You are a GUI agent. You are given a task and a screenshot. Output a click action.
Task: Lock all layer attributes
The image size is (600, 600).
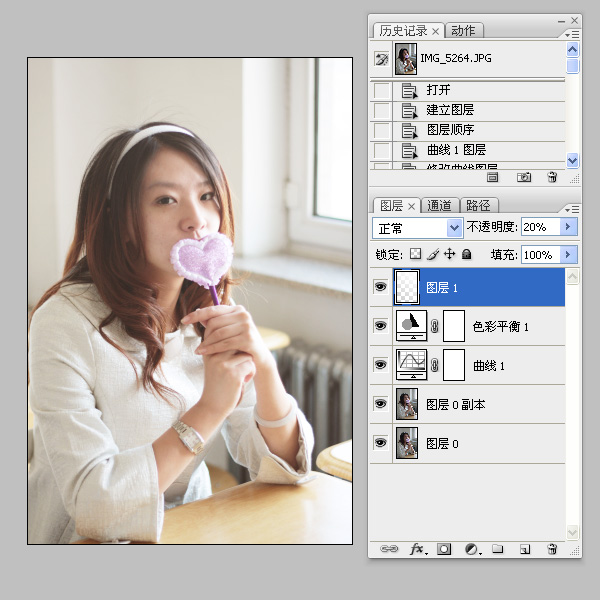(x=466, y=254)
